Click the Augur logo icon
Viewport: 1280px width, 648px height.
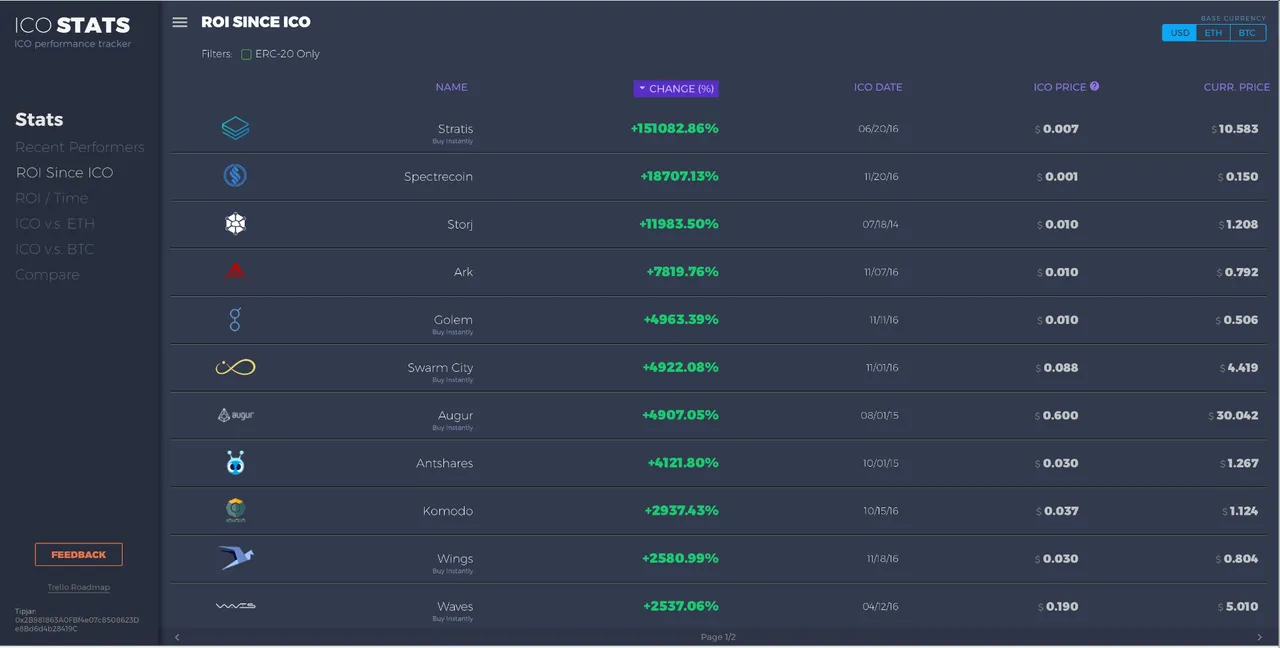[235, 415]
